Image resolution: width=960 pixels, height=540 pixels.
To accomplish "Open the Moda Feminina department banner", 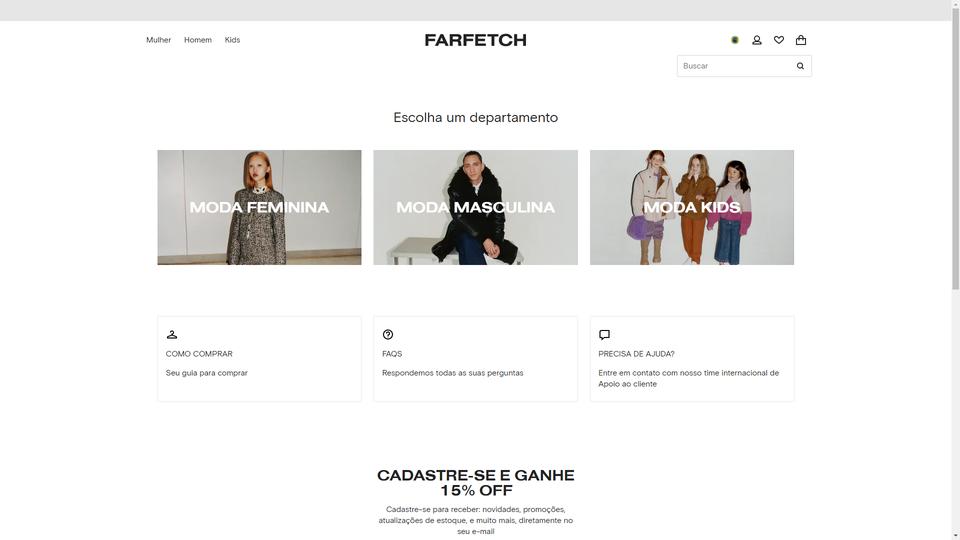I will click(x=259, y=208).
